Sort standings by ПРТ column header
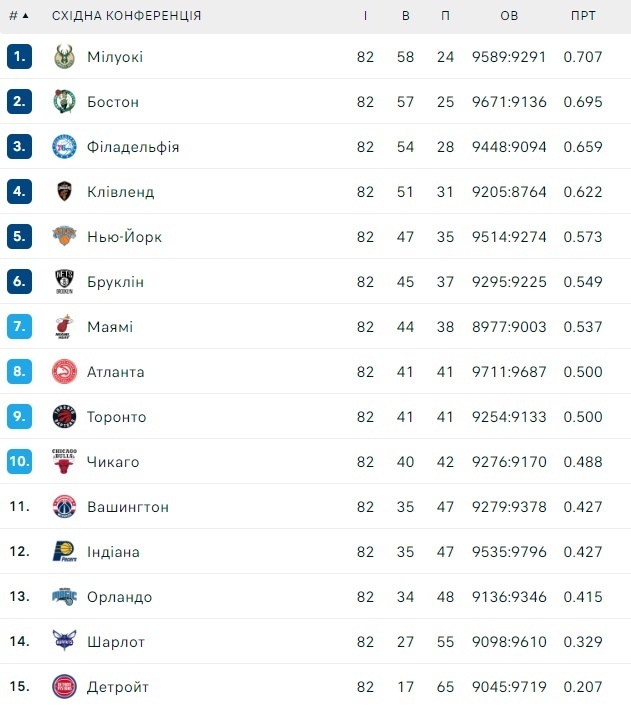The width and height of the screenshot is (631, 707). (583, 16)
